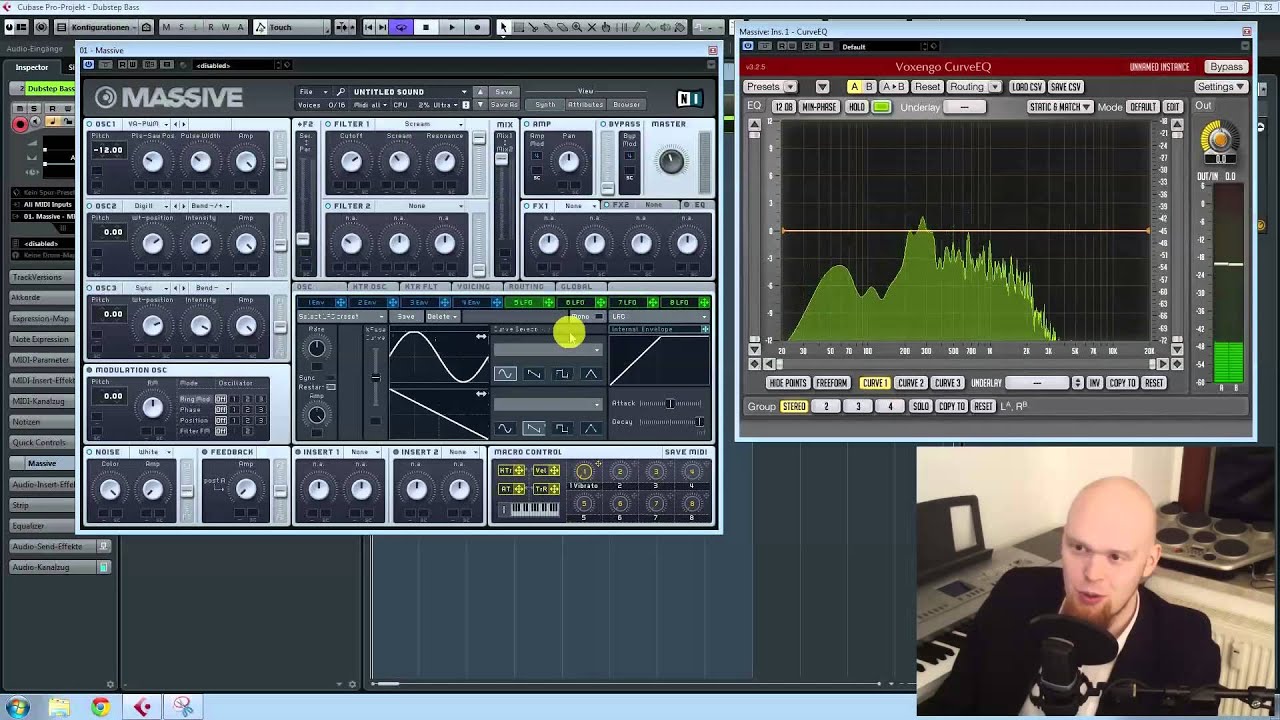This screenshot has height=720, width=1280.
Task: Toggle FILTER 1 on/off indicator
Action: coord(328,124)
